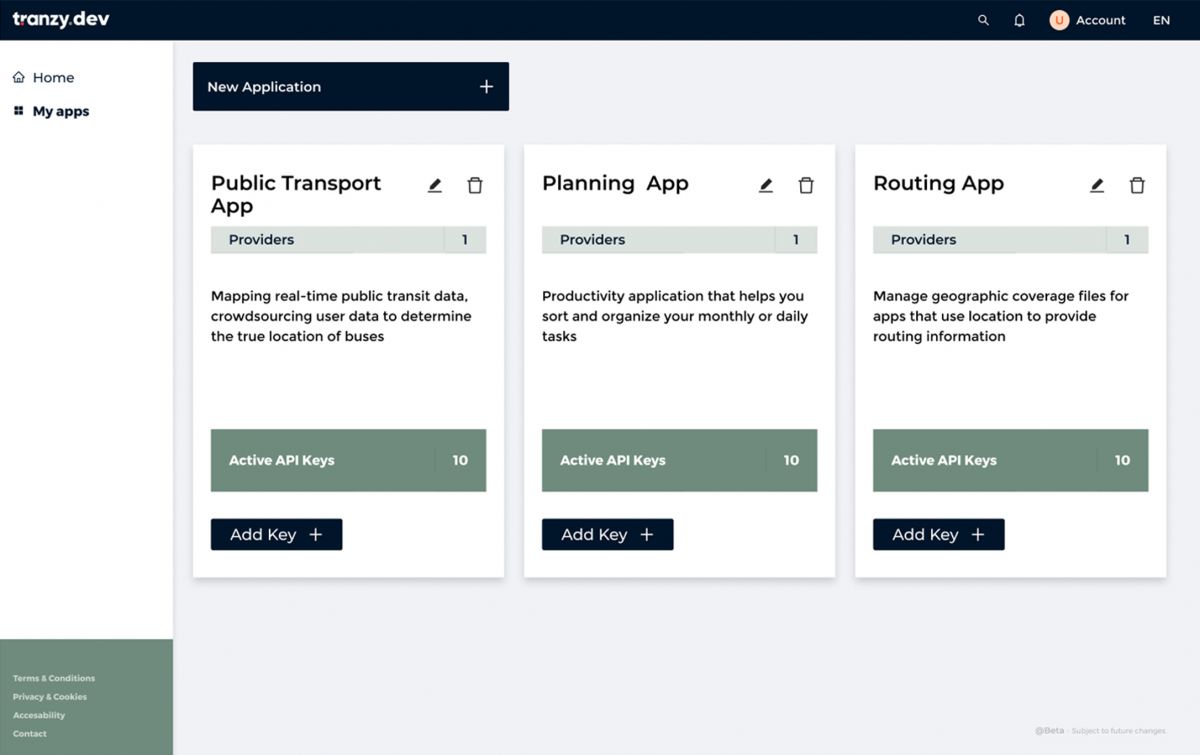The image size is (1200, 755).
Task: Click the tranzy.dev logo
Action: pos(61,19)
